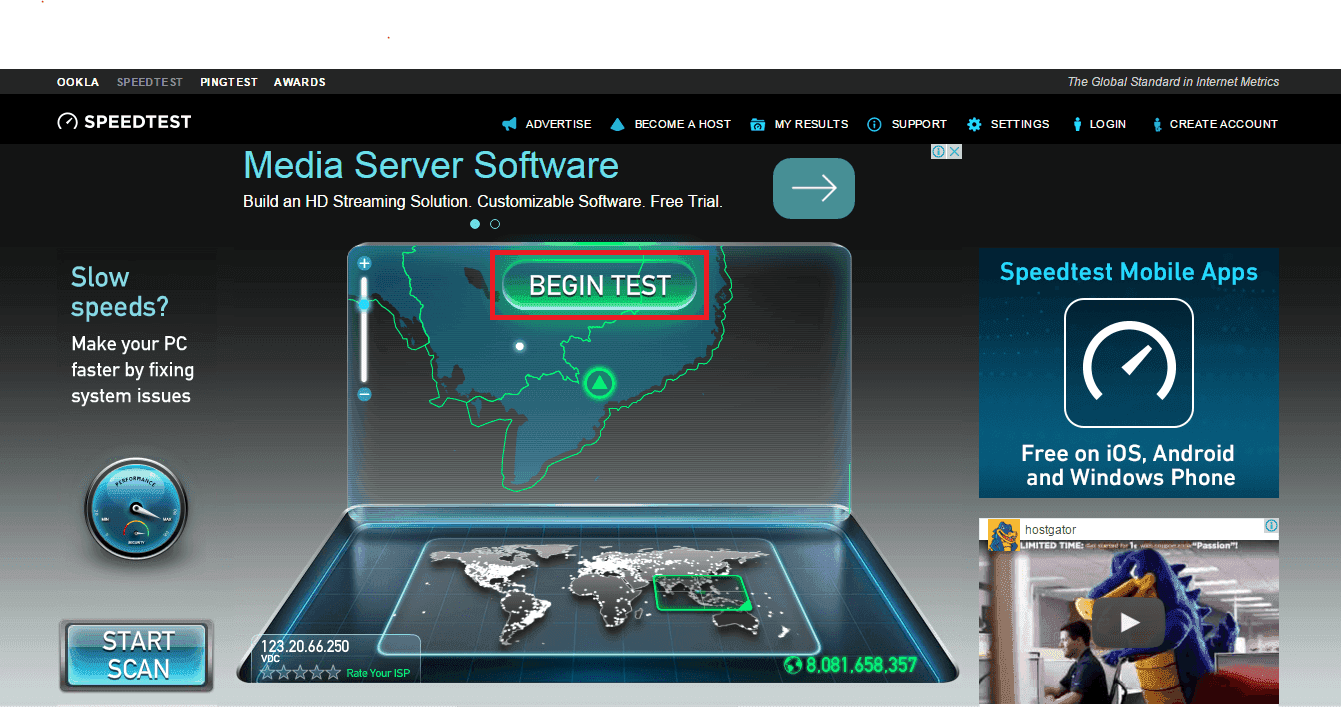Select the green triangle server marker
This screenshot has height=707, width=1341.
599,382
